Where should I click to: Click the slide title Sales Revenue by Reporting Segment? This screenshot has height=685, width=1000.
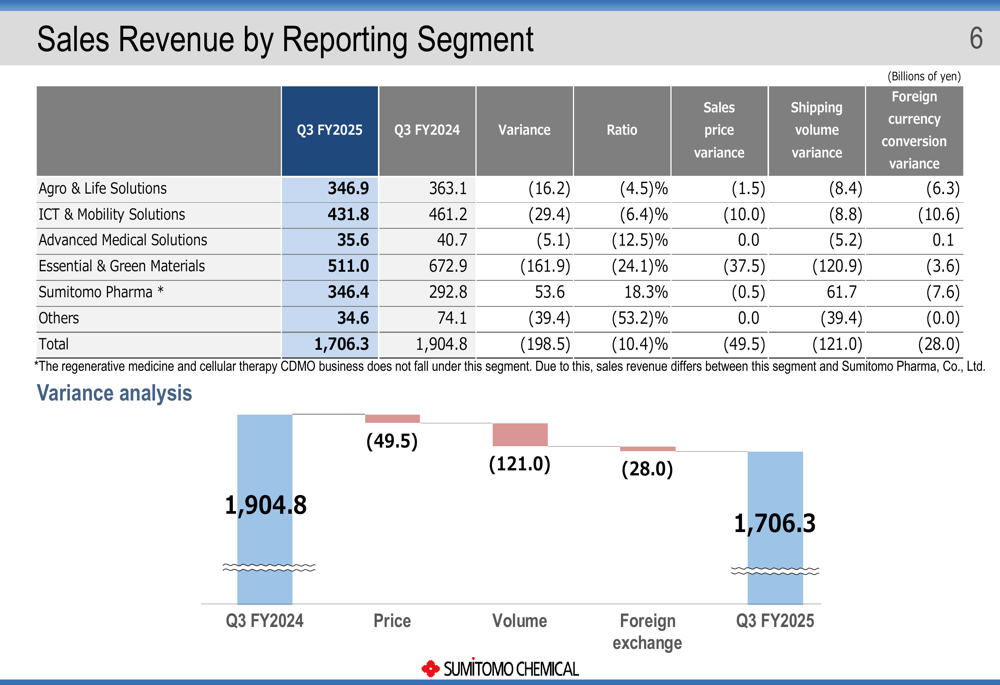pyautogui.click(x=285, y=40)
